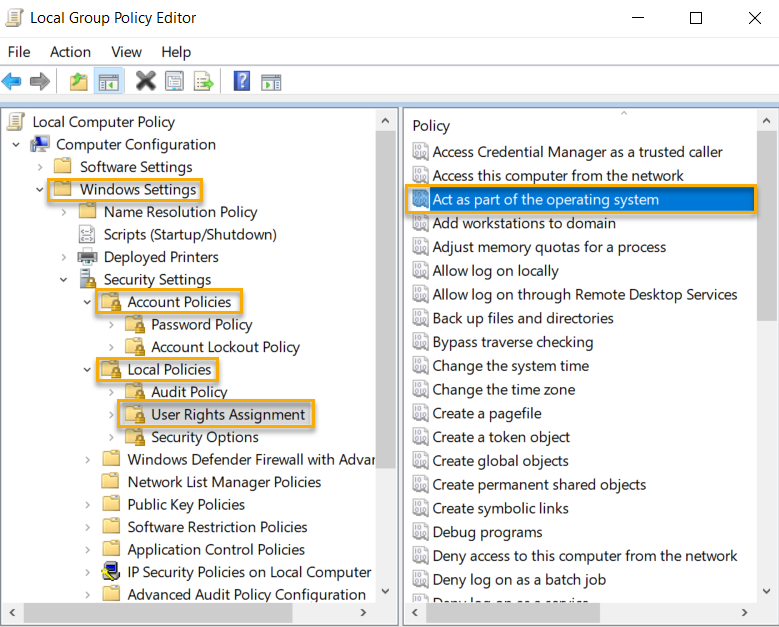Viewport: 779px width, 627px height.
Task: Select the Debug programs policy
Action: click(487, 532)
